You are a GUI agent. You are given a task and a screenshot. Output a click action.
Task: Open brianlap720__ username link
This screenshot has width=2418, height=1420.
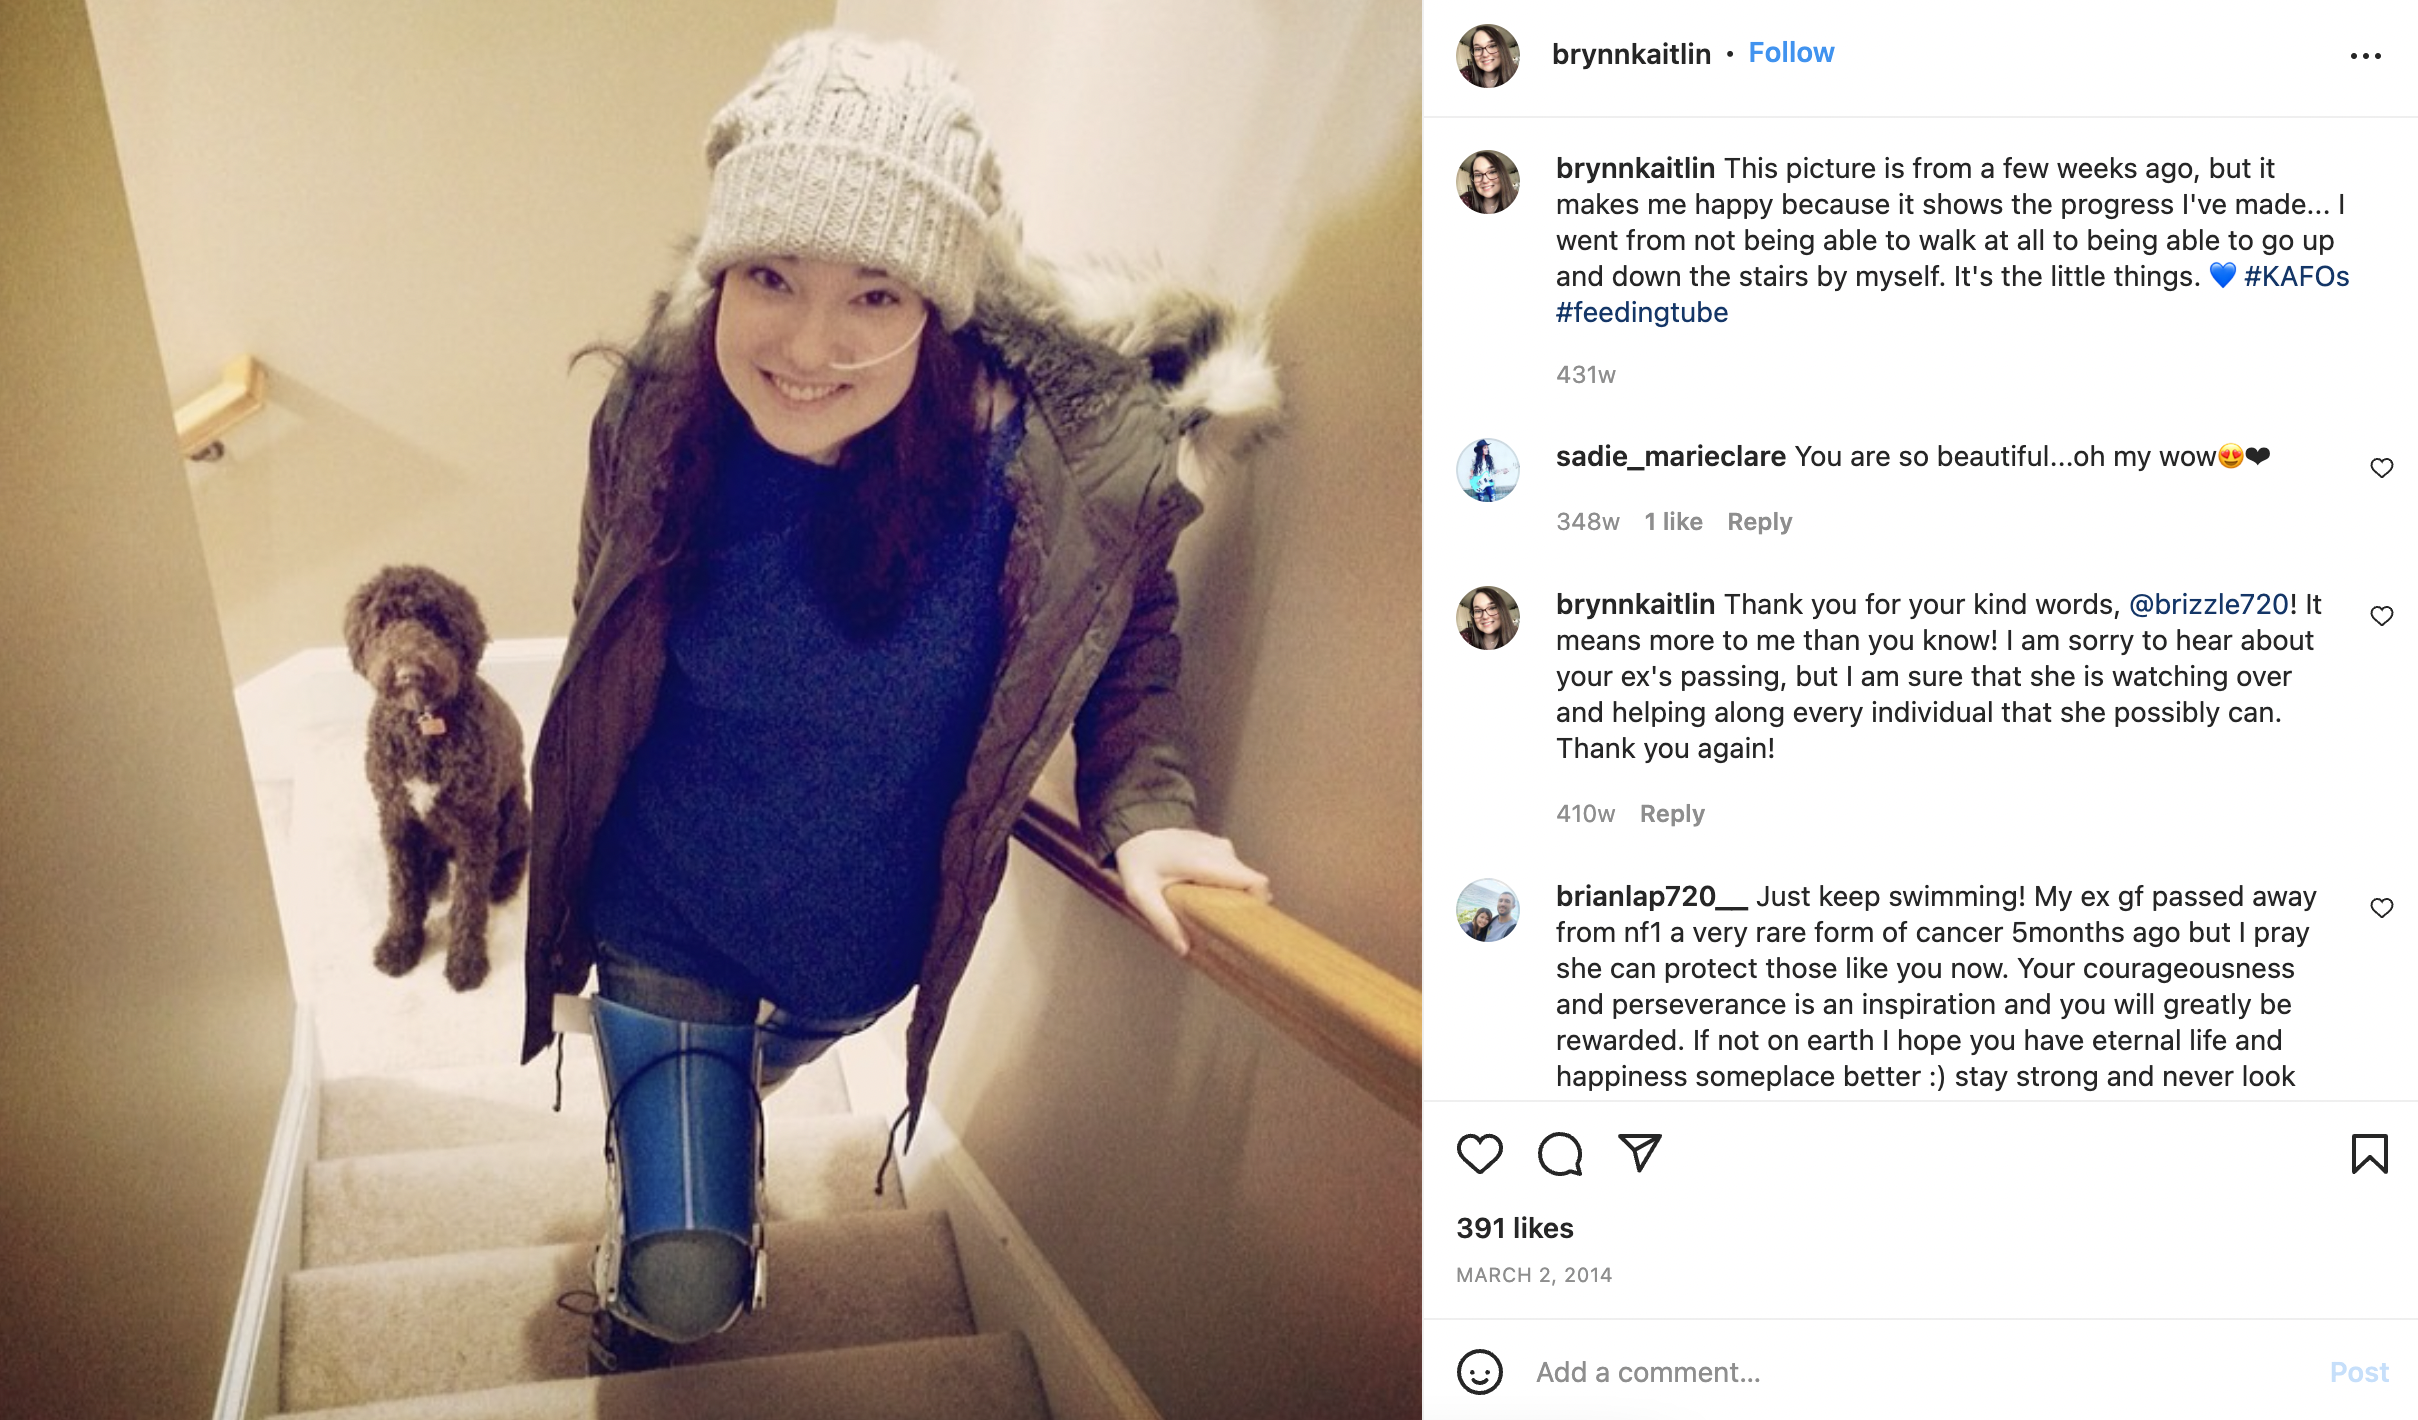tap(1651, 896)
